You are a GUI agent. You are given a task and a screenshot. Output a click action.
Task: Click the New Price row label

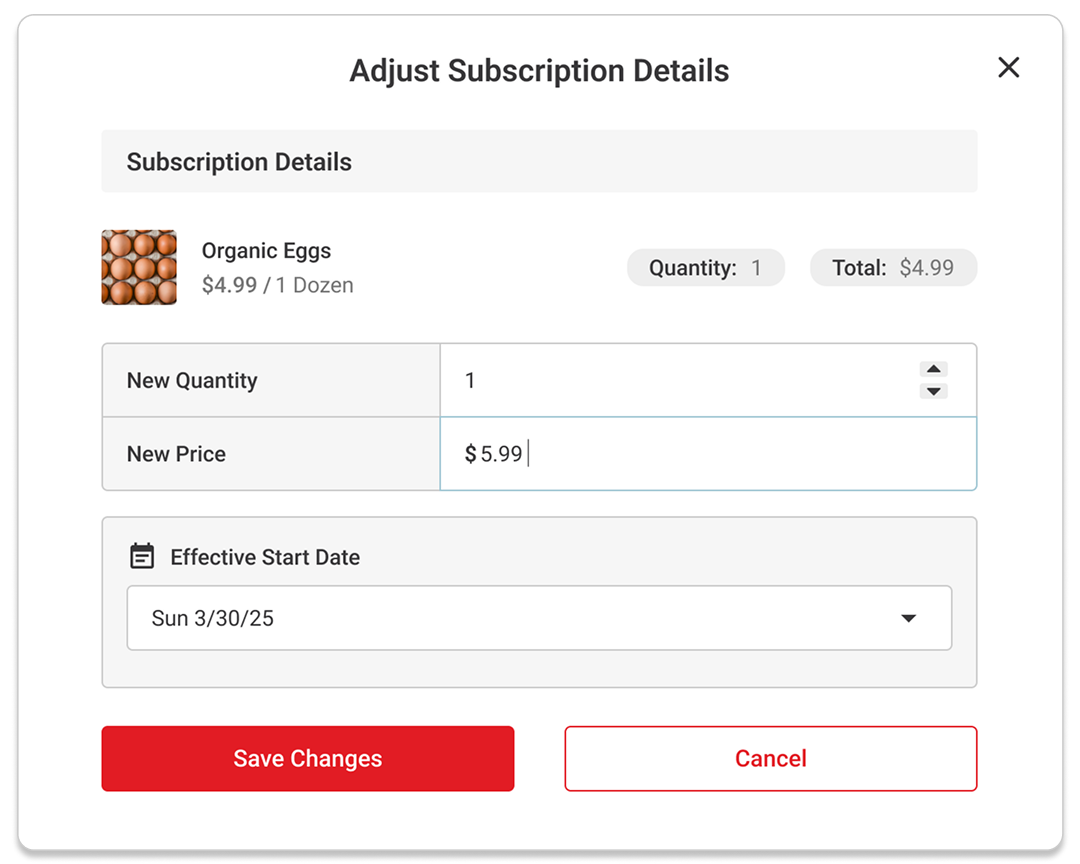[x=176, y=454]
